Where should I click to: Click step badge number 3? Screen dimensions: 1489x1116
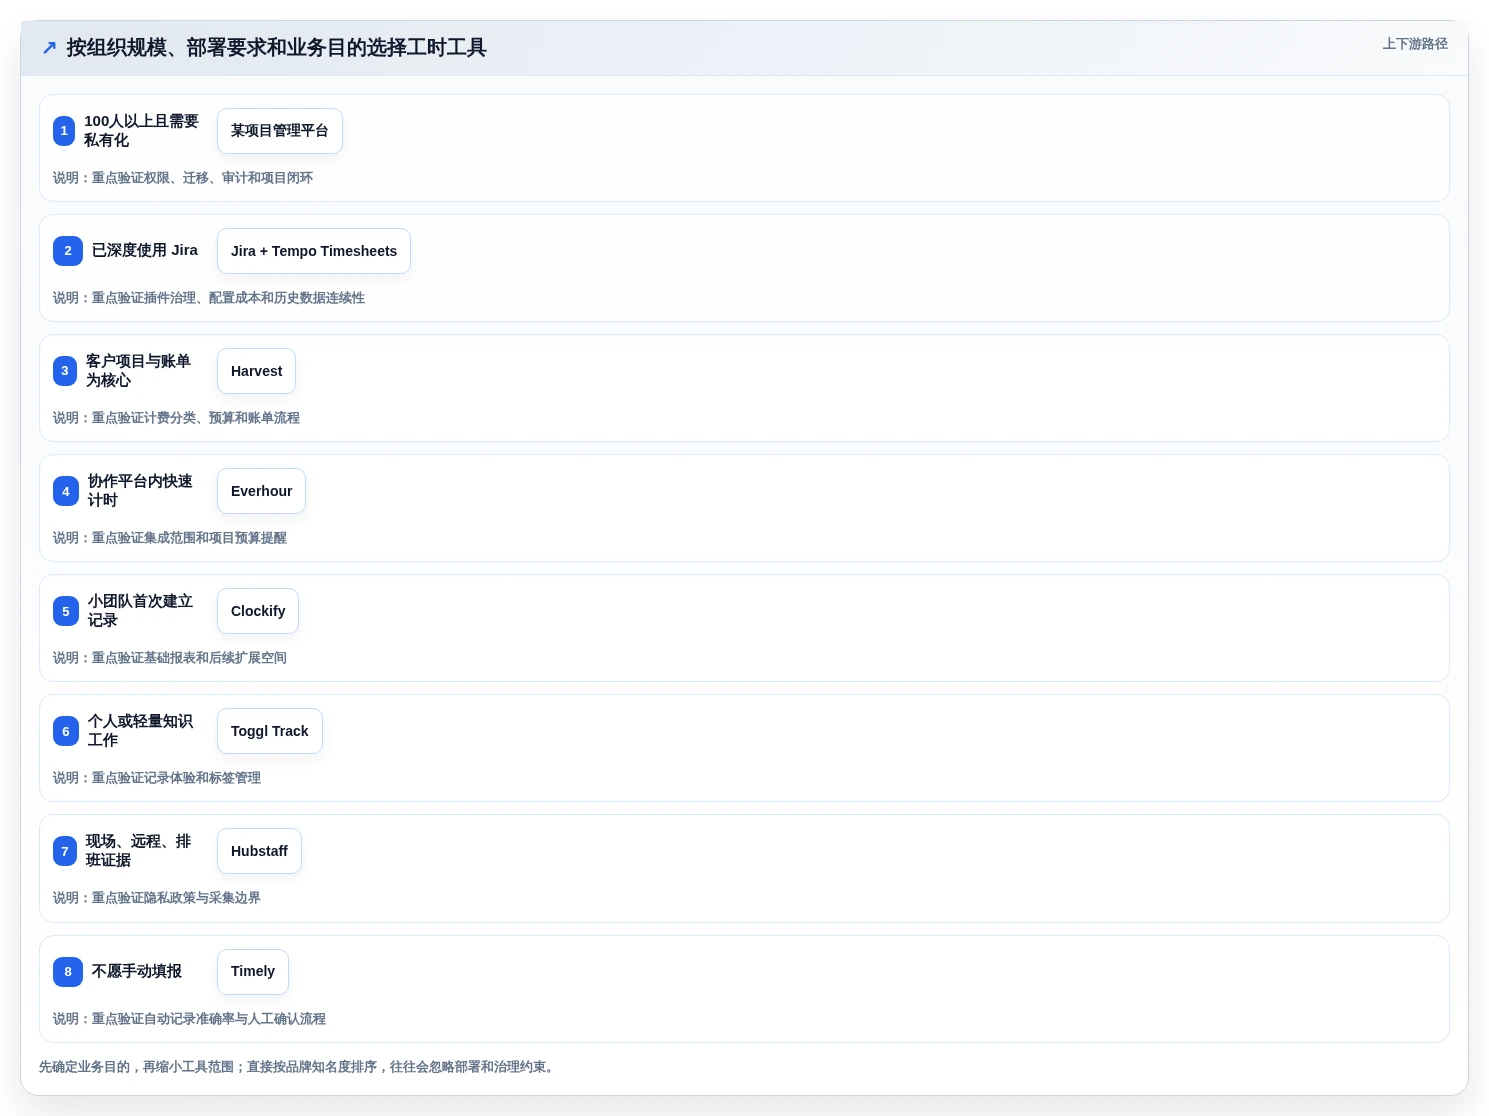[x=65, y=371]
